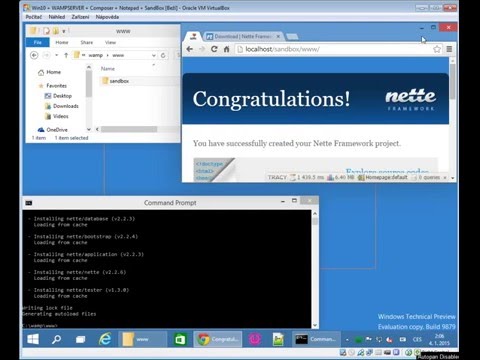The image size is (480, 360).
Task: Click the Explorer horizontal scrollbar
Action: pyautogui.click(x=129, y=129)
